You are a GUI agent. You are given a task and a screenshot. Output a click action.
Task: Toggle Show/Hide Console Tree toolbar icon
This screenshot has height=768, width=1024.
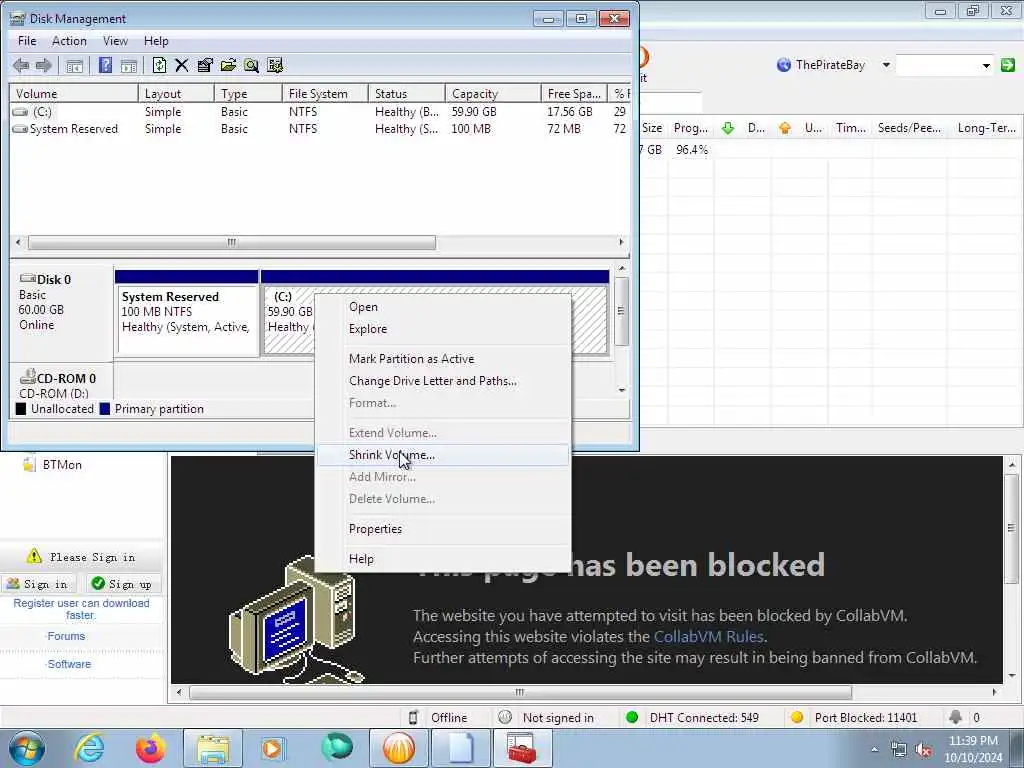pos(74,65)
